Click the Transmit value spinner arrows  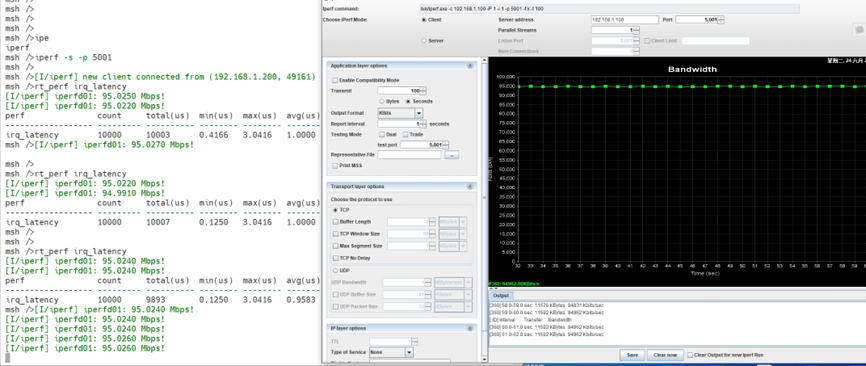click(x=423, y=91)
